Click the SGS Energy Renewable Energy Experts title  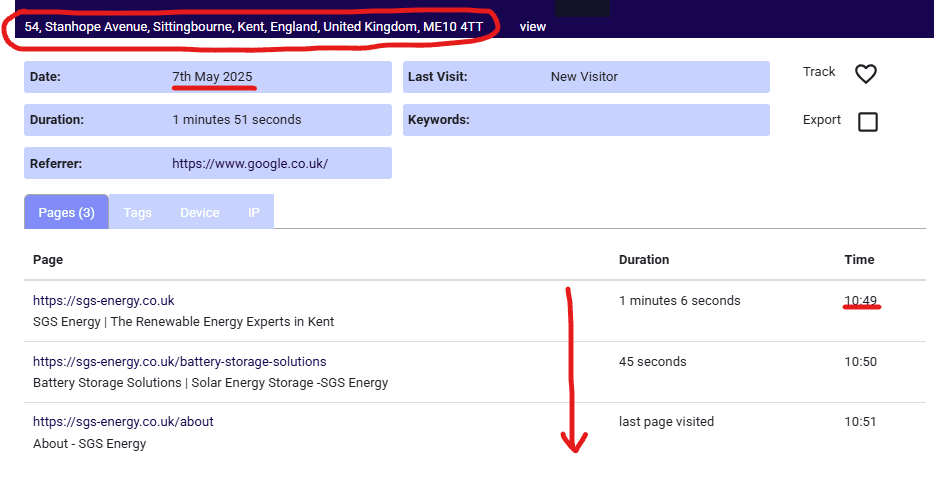(183, 321)
